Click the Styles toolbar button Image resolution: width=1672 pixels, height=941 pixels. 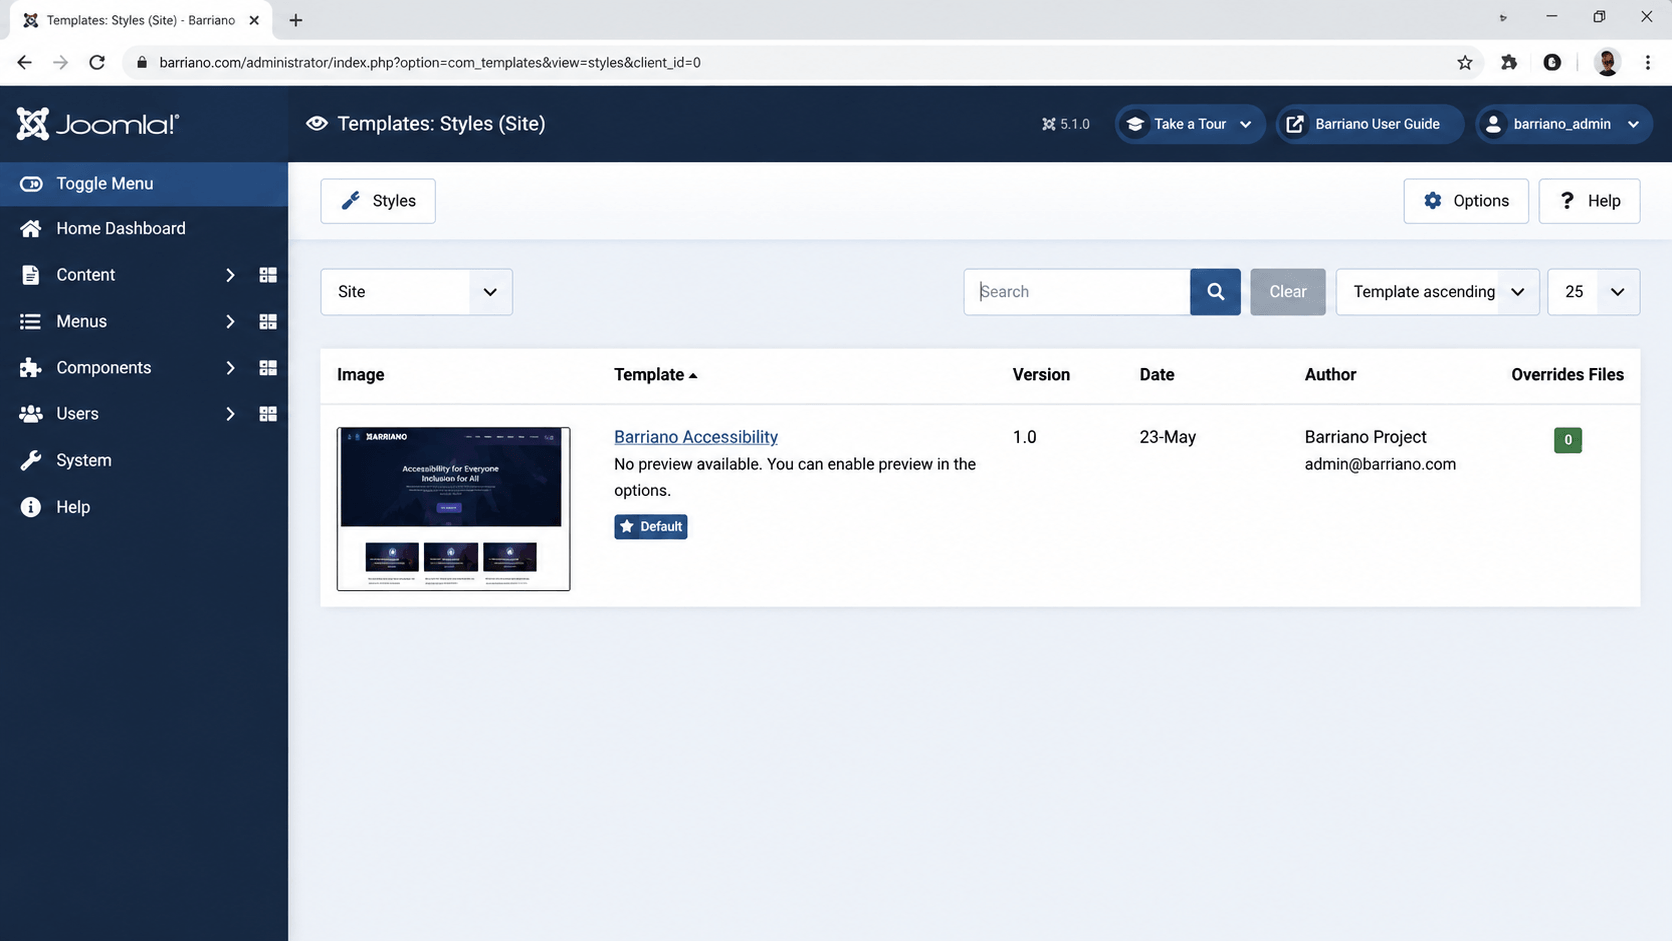pos(378,201)
